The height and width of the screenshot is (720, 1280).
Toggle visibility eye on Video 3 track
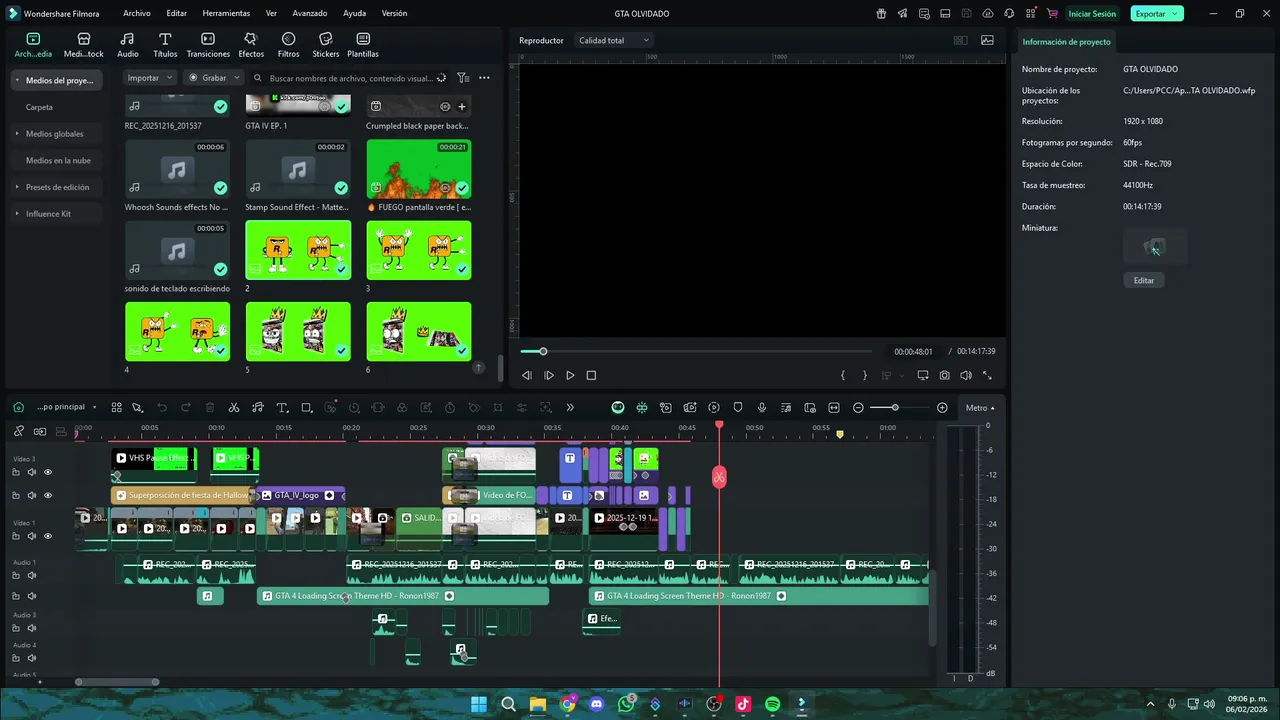coord(48,472)
